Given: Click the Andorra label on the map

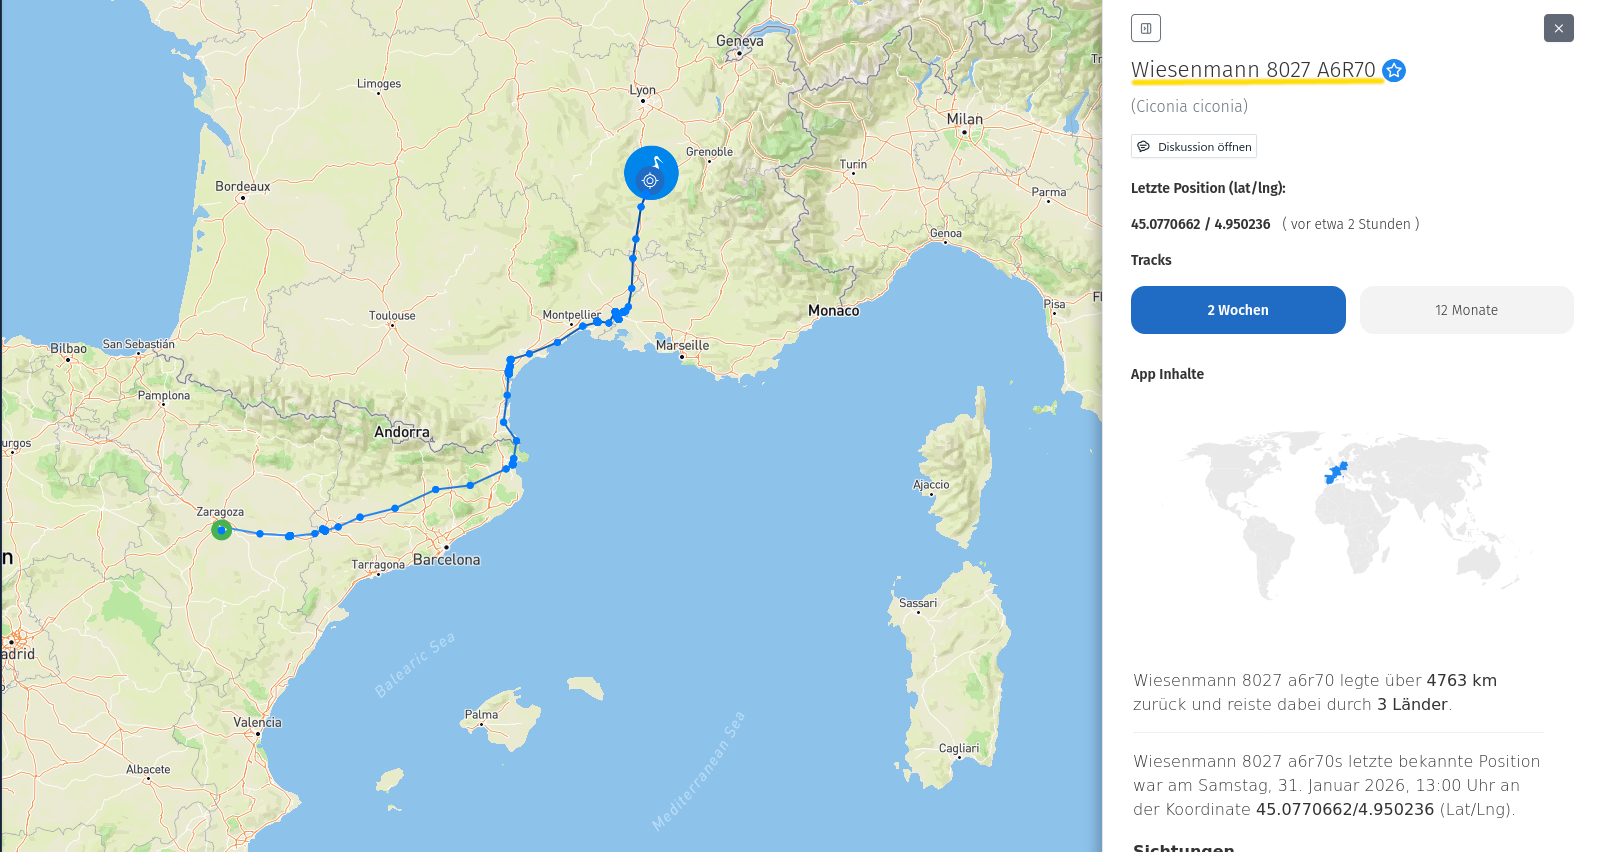Looking at the screenshot, I should pos(402,432).
